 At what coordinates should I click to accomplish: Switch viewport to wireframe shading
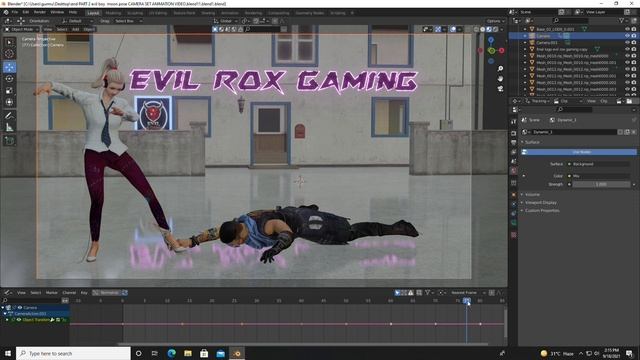476,29
